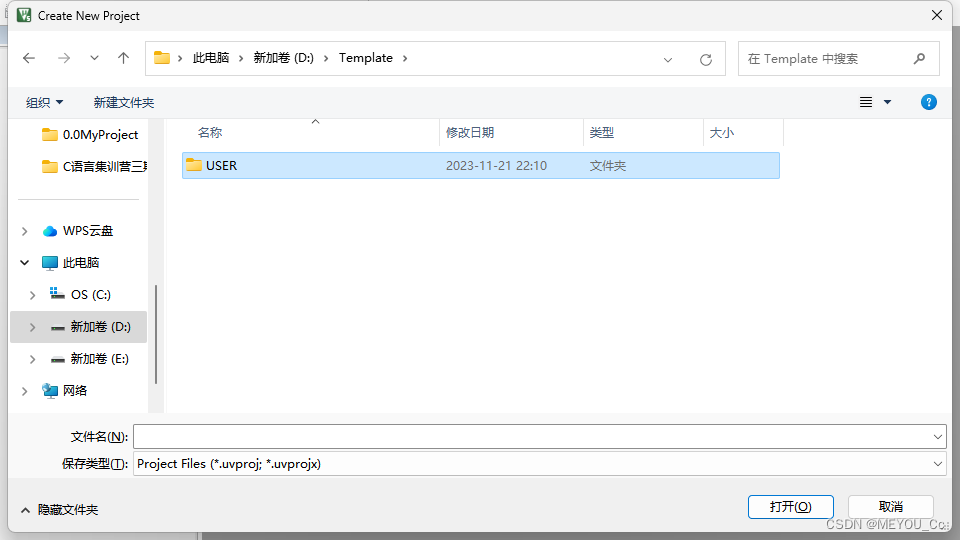
Task: Select 此电脑 in the address path
Action: pyautogui.click(x=211, y=58)
